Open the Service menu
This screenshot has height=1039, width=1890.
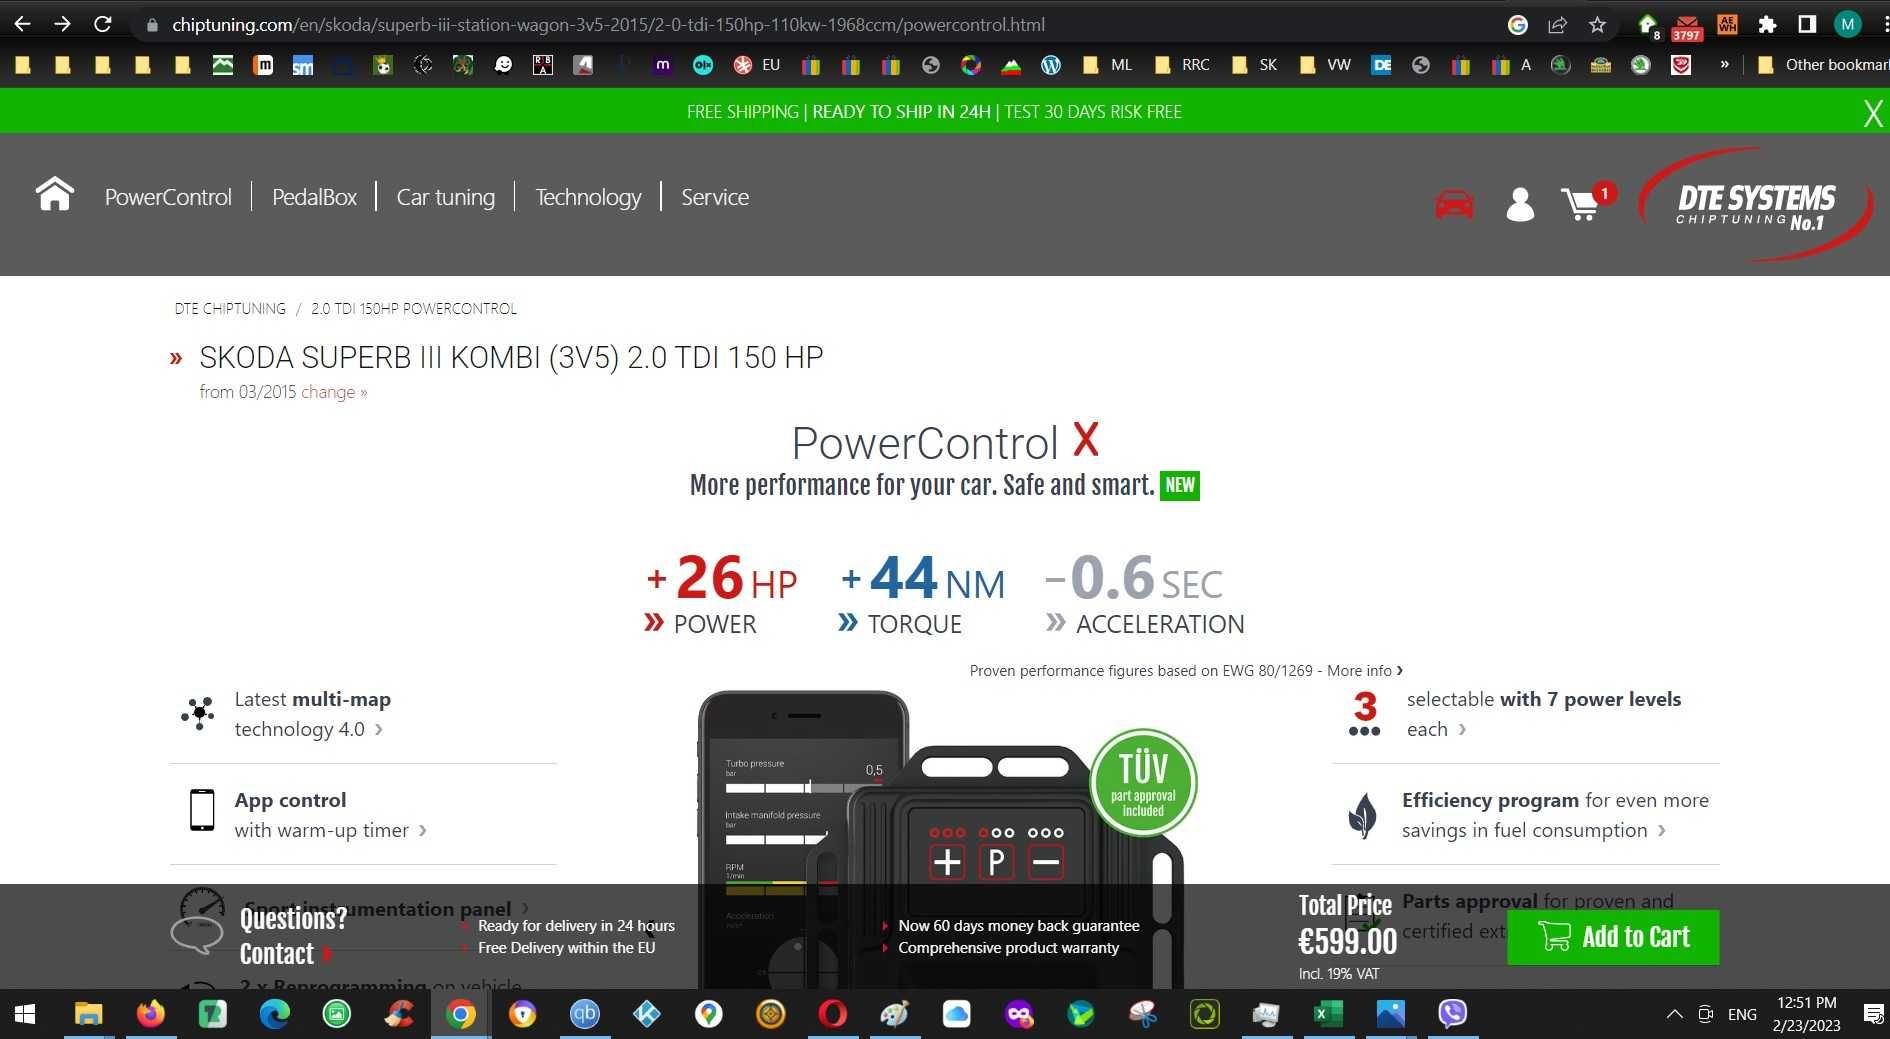pos(715,197)
